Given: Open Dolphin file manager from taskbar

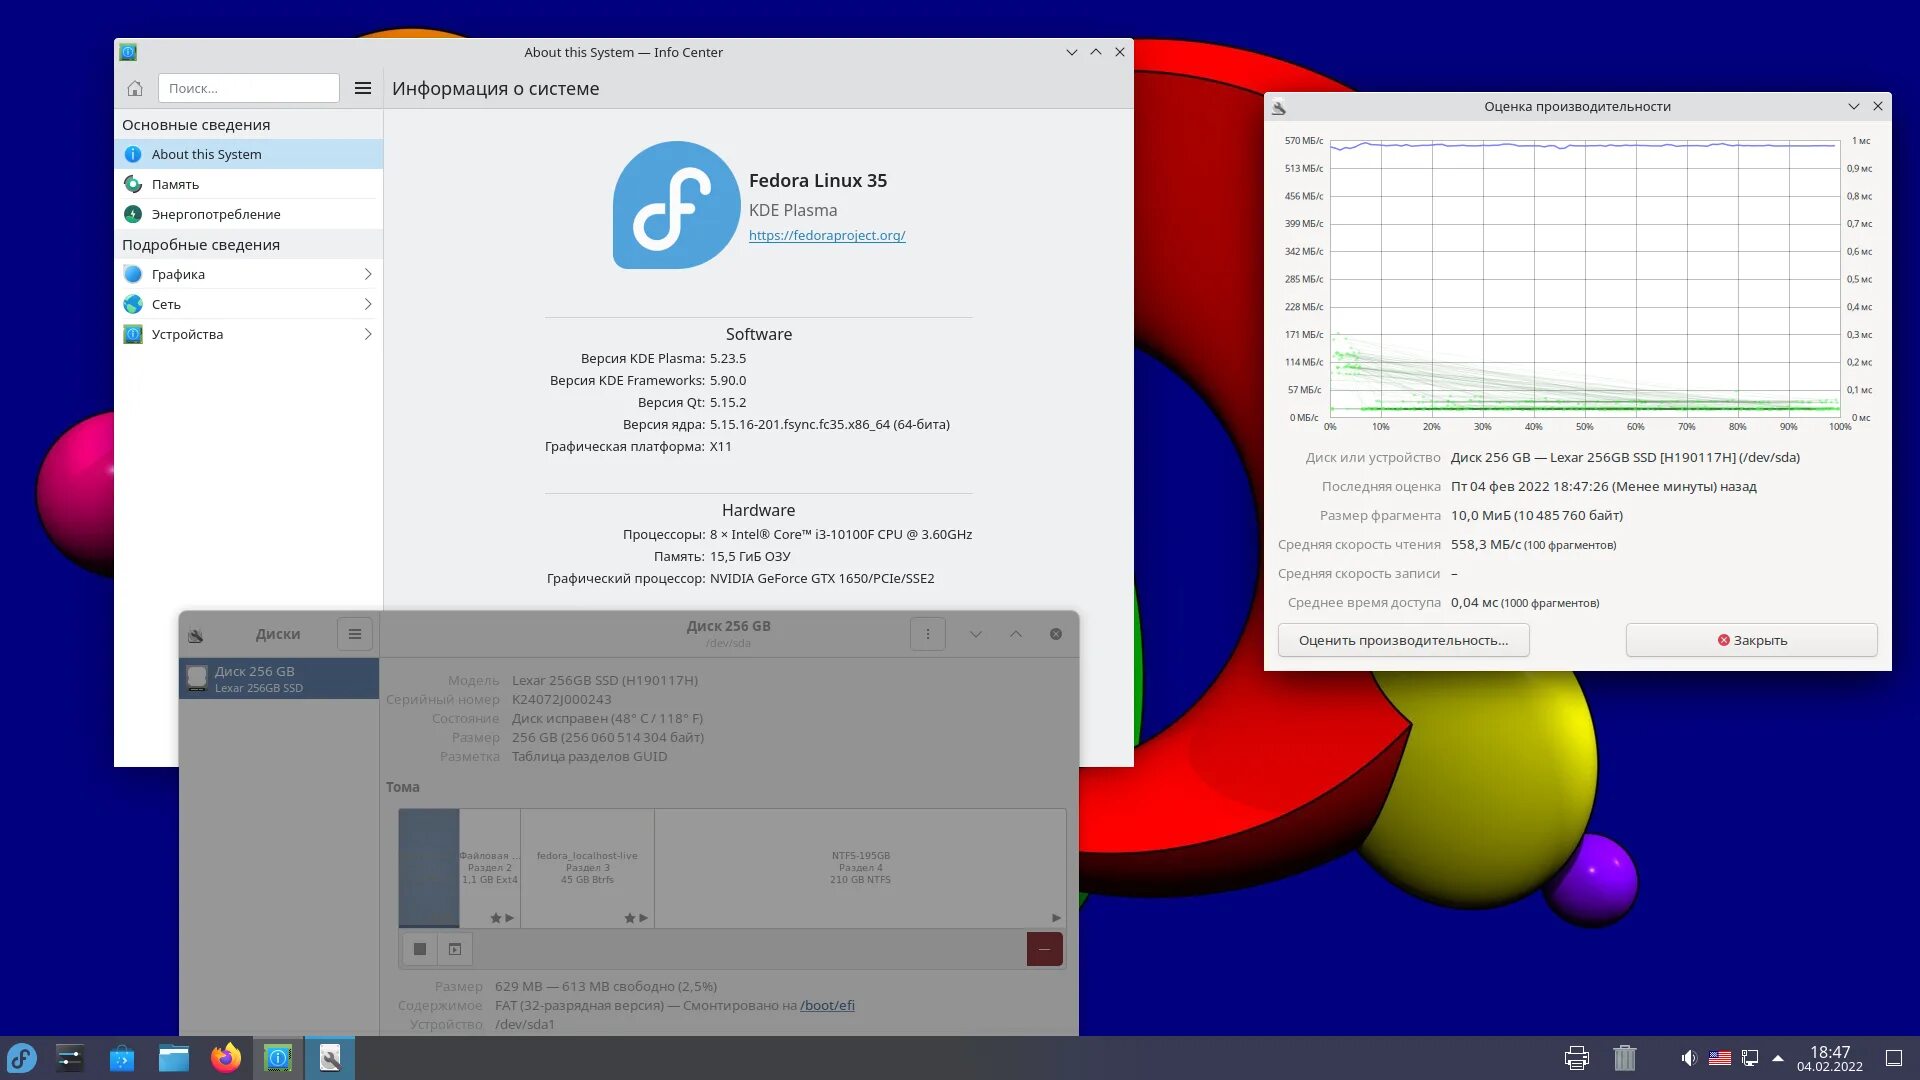Looking at the screenshot, I should (x=174, y=1058).
